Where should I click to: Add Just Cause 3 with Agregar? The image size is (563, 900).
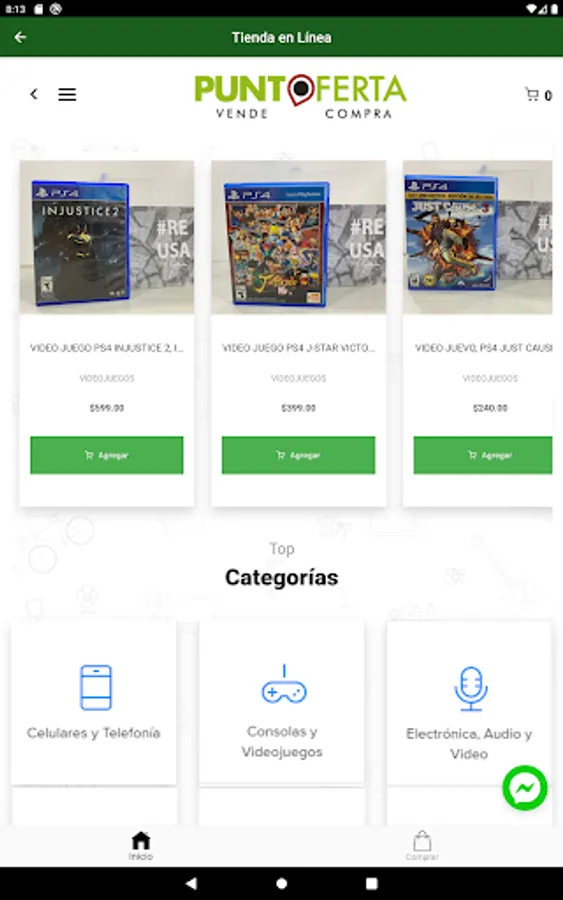tap(483, 455)
